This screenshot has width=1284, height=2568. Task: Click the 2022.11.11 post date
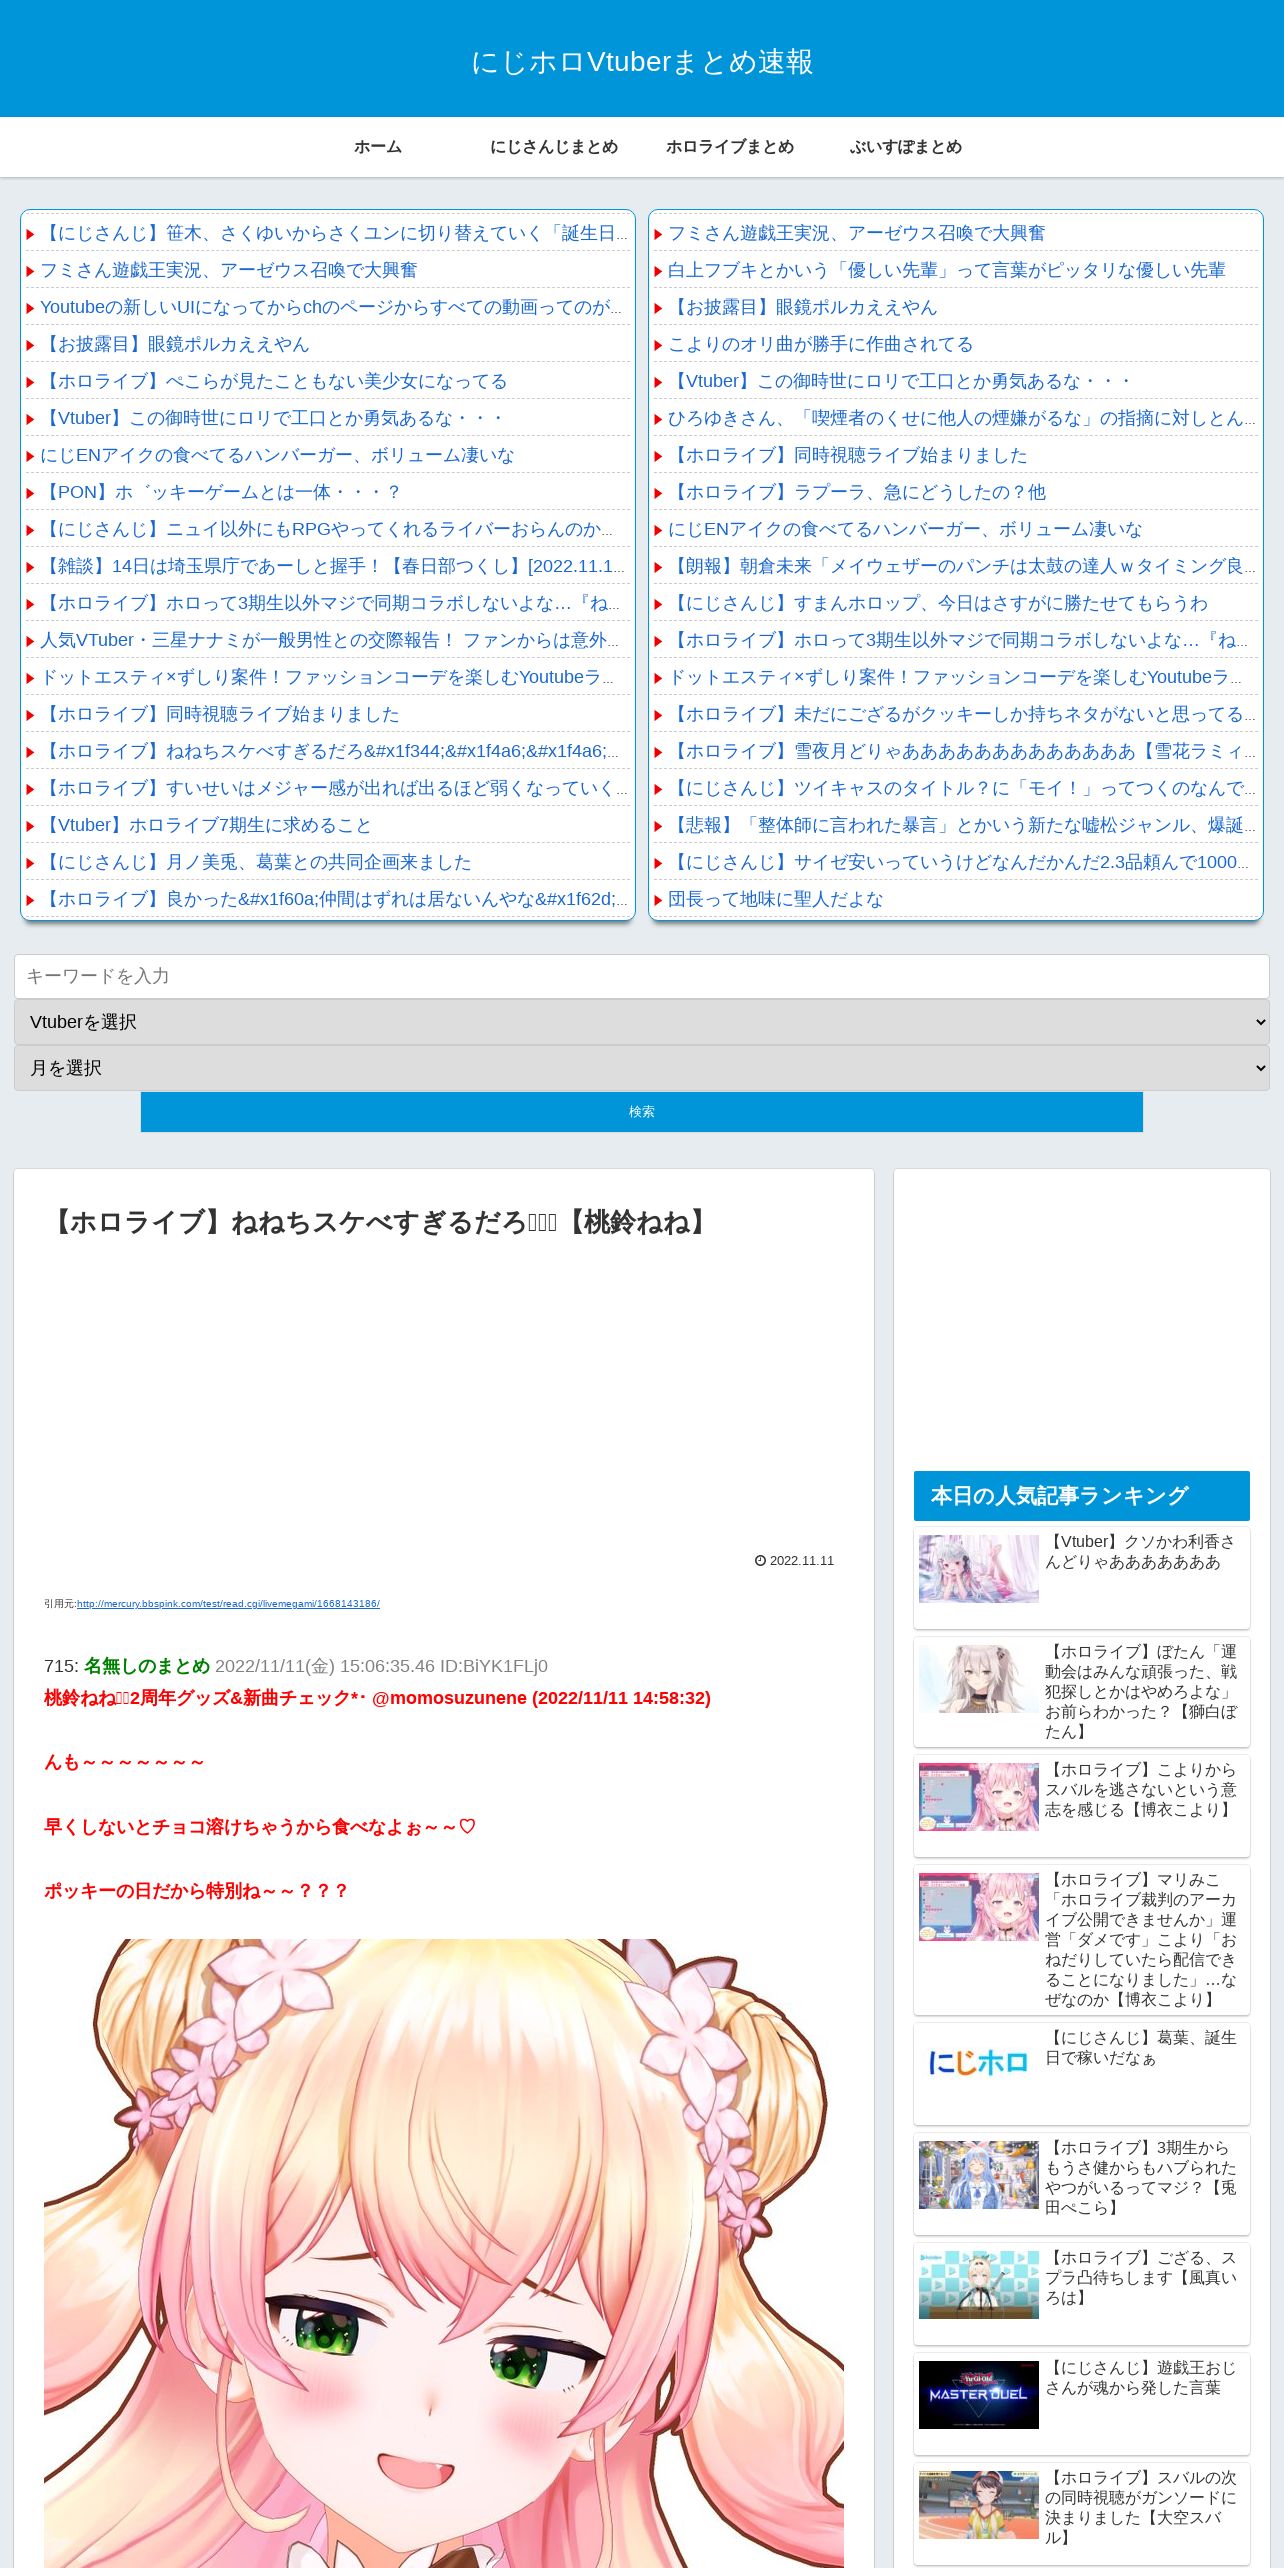click(x=802, y=1561)
